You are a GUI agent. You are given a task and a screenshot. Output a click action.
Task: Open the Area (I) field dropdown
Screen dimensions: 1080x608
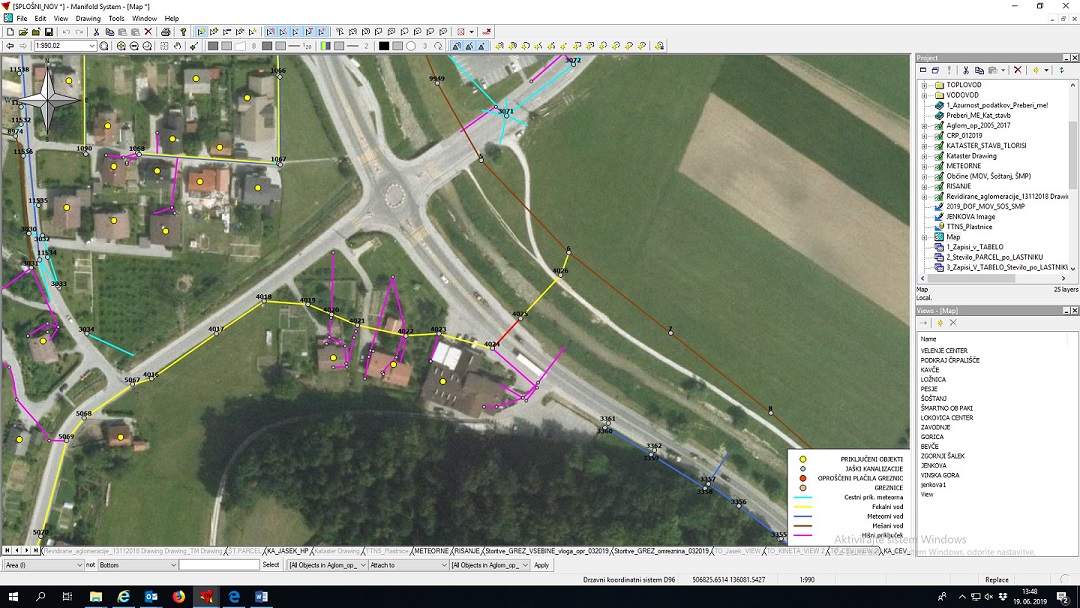point(78,565)
